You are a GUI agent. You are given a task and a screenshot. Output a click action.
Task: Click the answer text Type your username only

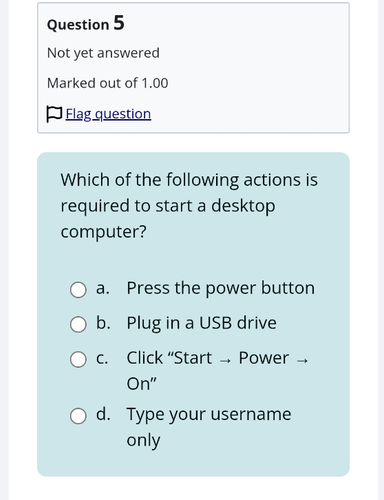click(x=209, y=427)
